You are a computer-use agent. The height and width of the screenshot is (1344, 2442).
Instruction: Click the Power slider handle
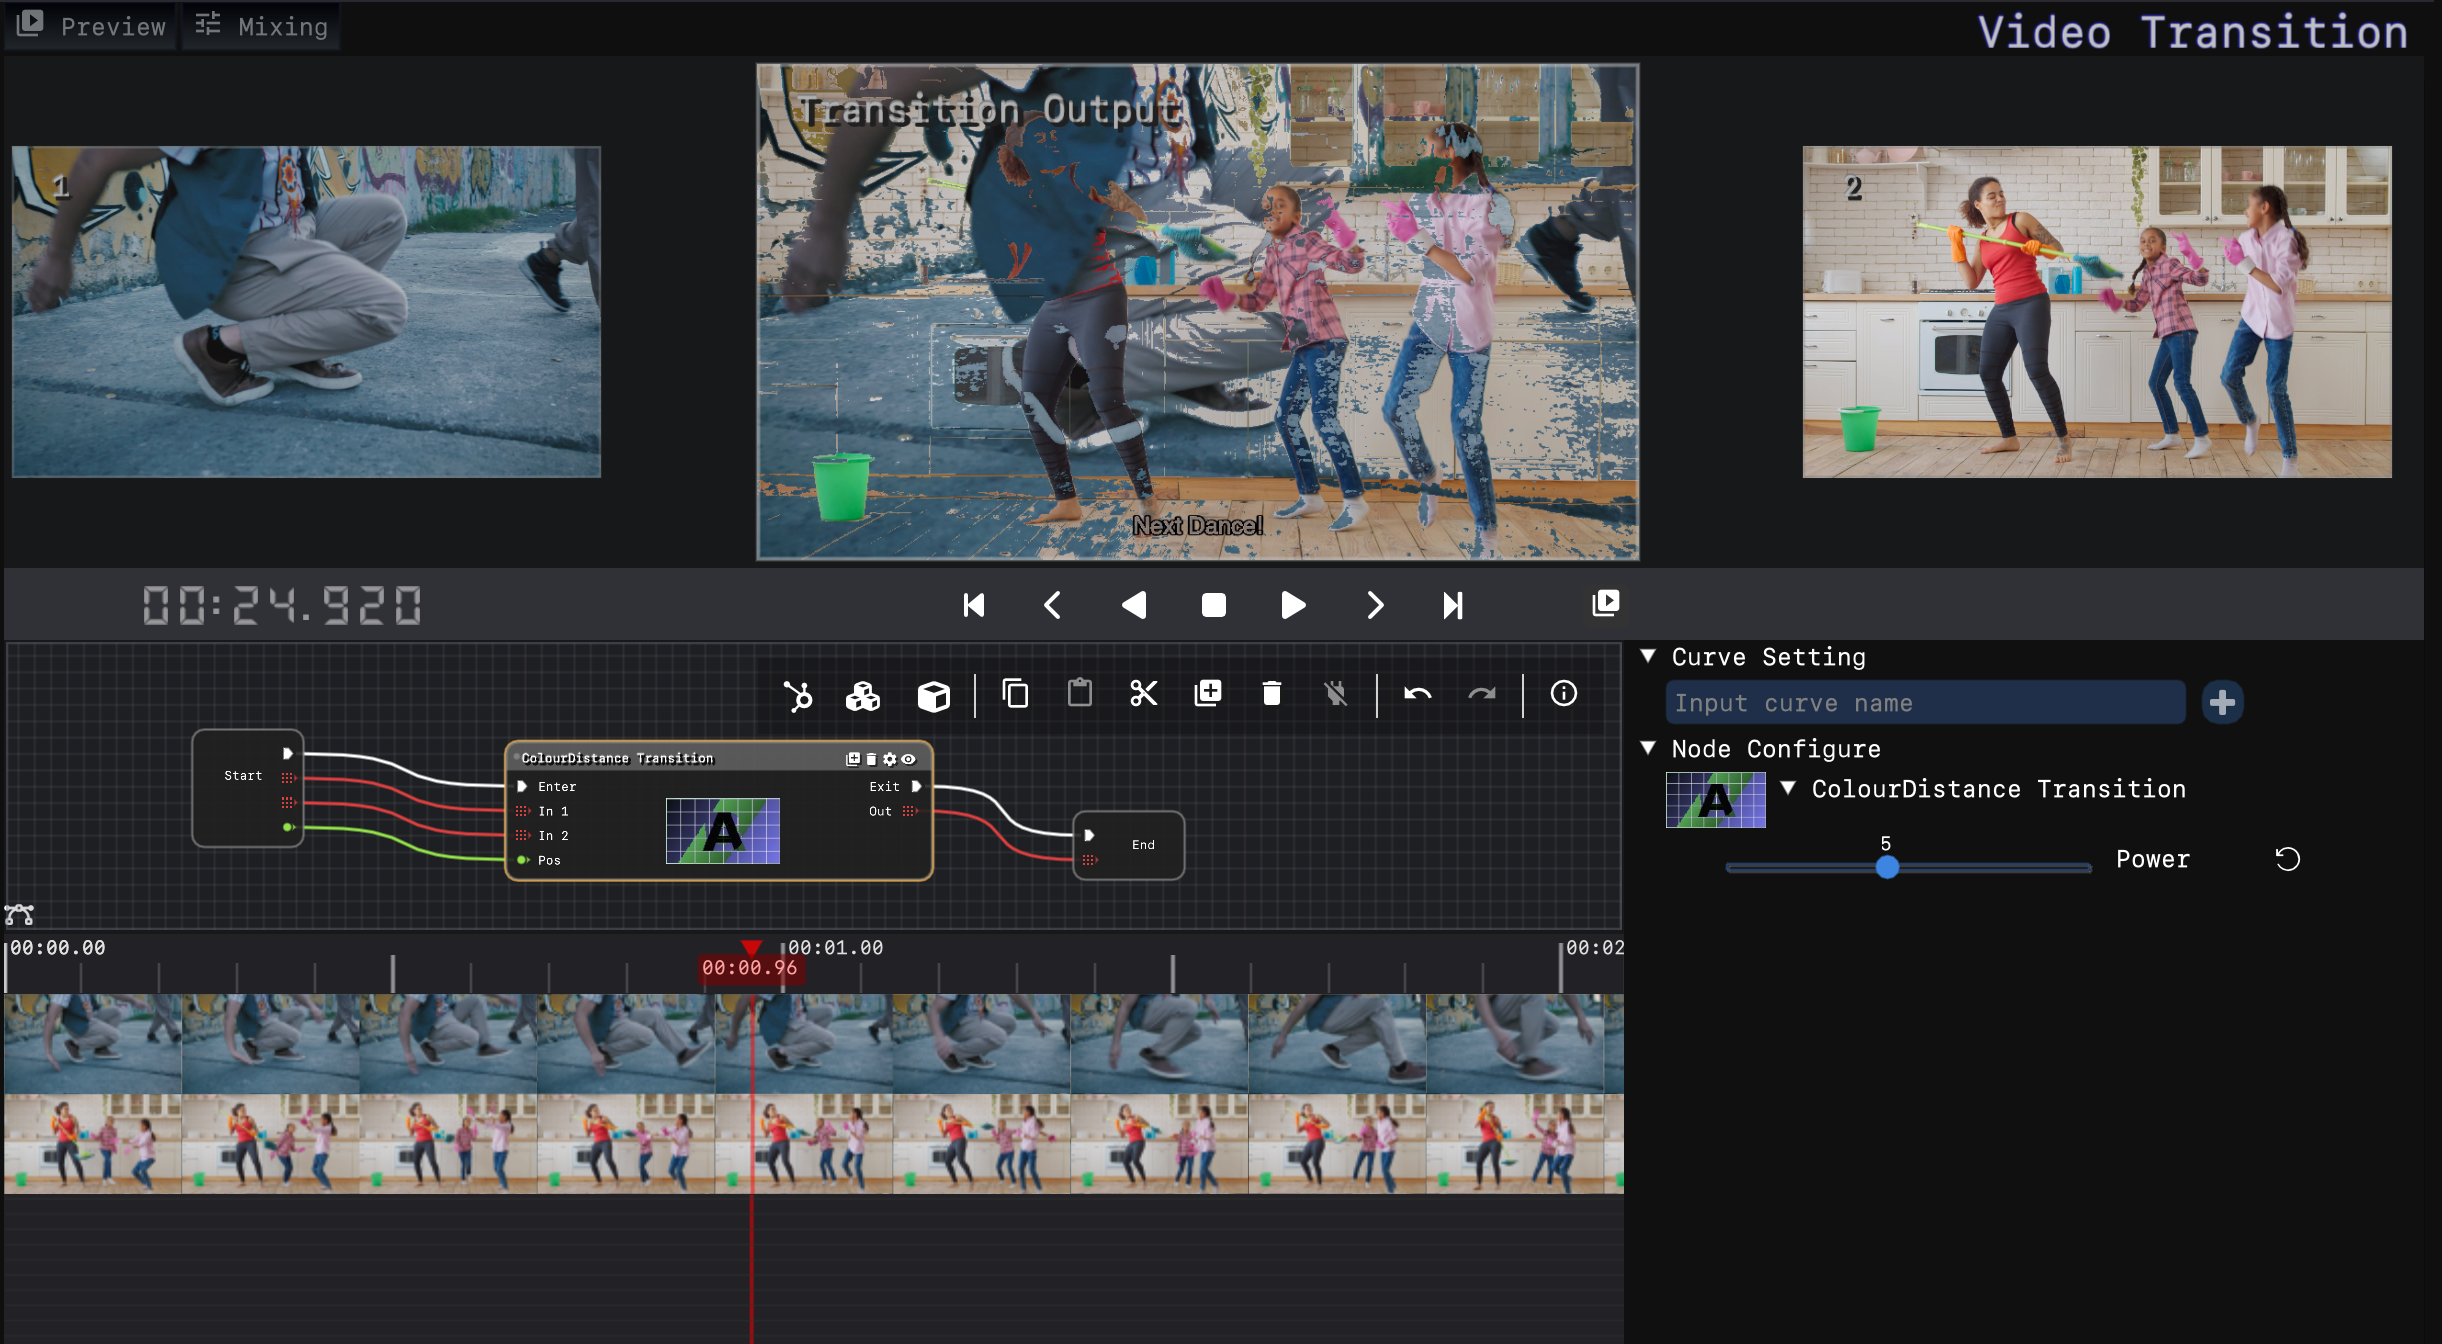tap(1887, 867)
